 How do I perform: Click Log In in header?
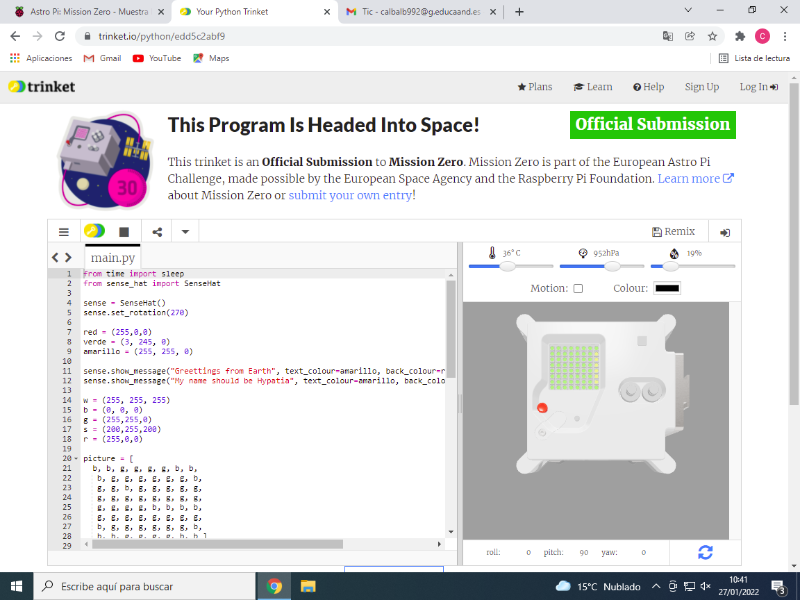click(x=759, y=87)
